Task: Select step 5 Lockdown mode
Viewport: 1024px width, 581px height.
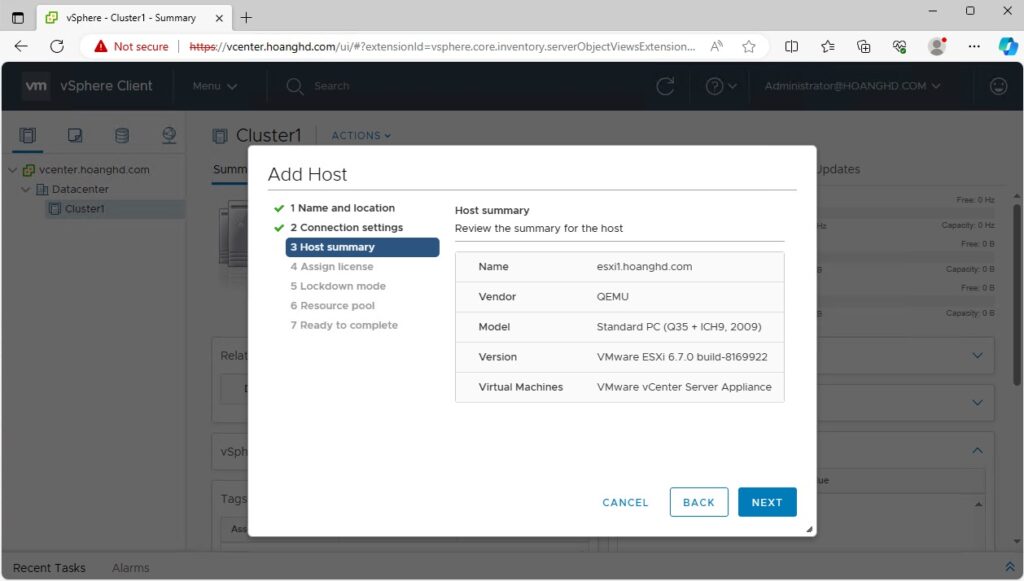Action: coord(338,286)
